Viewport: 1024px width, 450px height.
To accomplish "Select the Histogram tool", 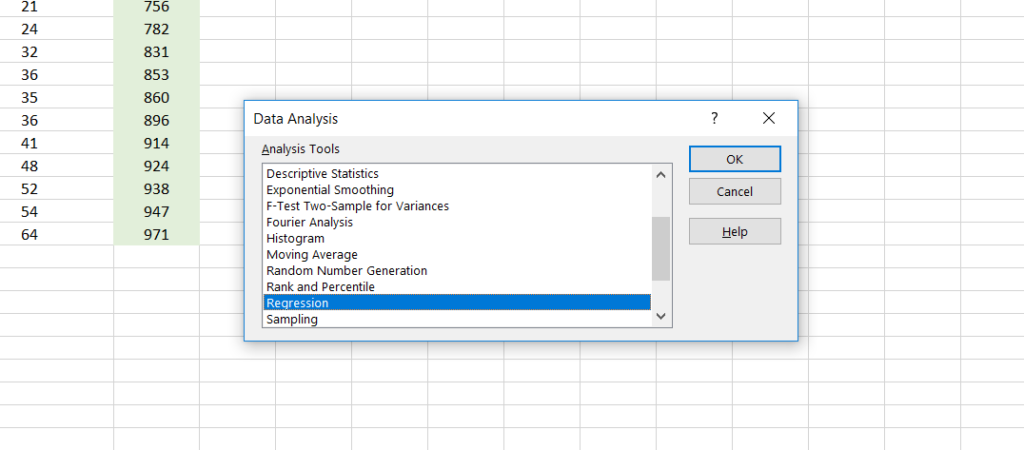I will pyautogui.click(x=295, y=239).
